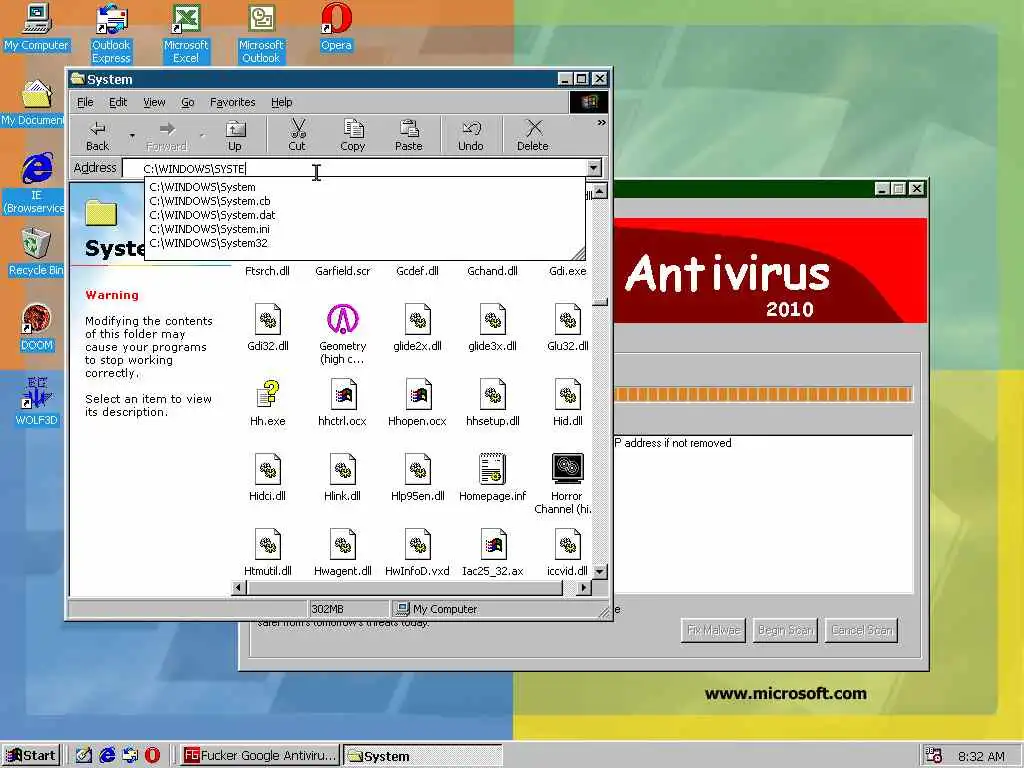Select the Gdi32.dll file icon
1024x768 pixels.
pos(268,319)
